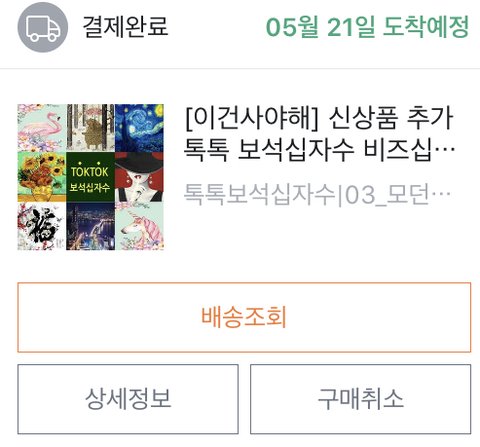Viewport: 480px width, 447px height.
Task: Select the night city bridge tile
Action: pos(90,226)
